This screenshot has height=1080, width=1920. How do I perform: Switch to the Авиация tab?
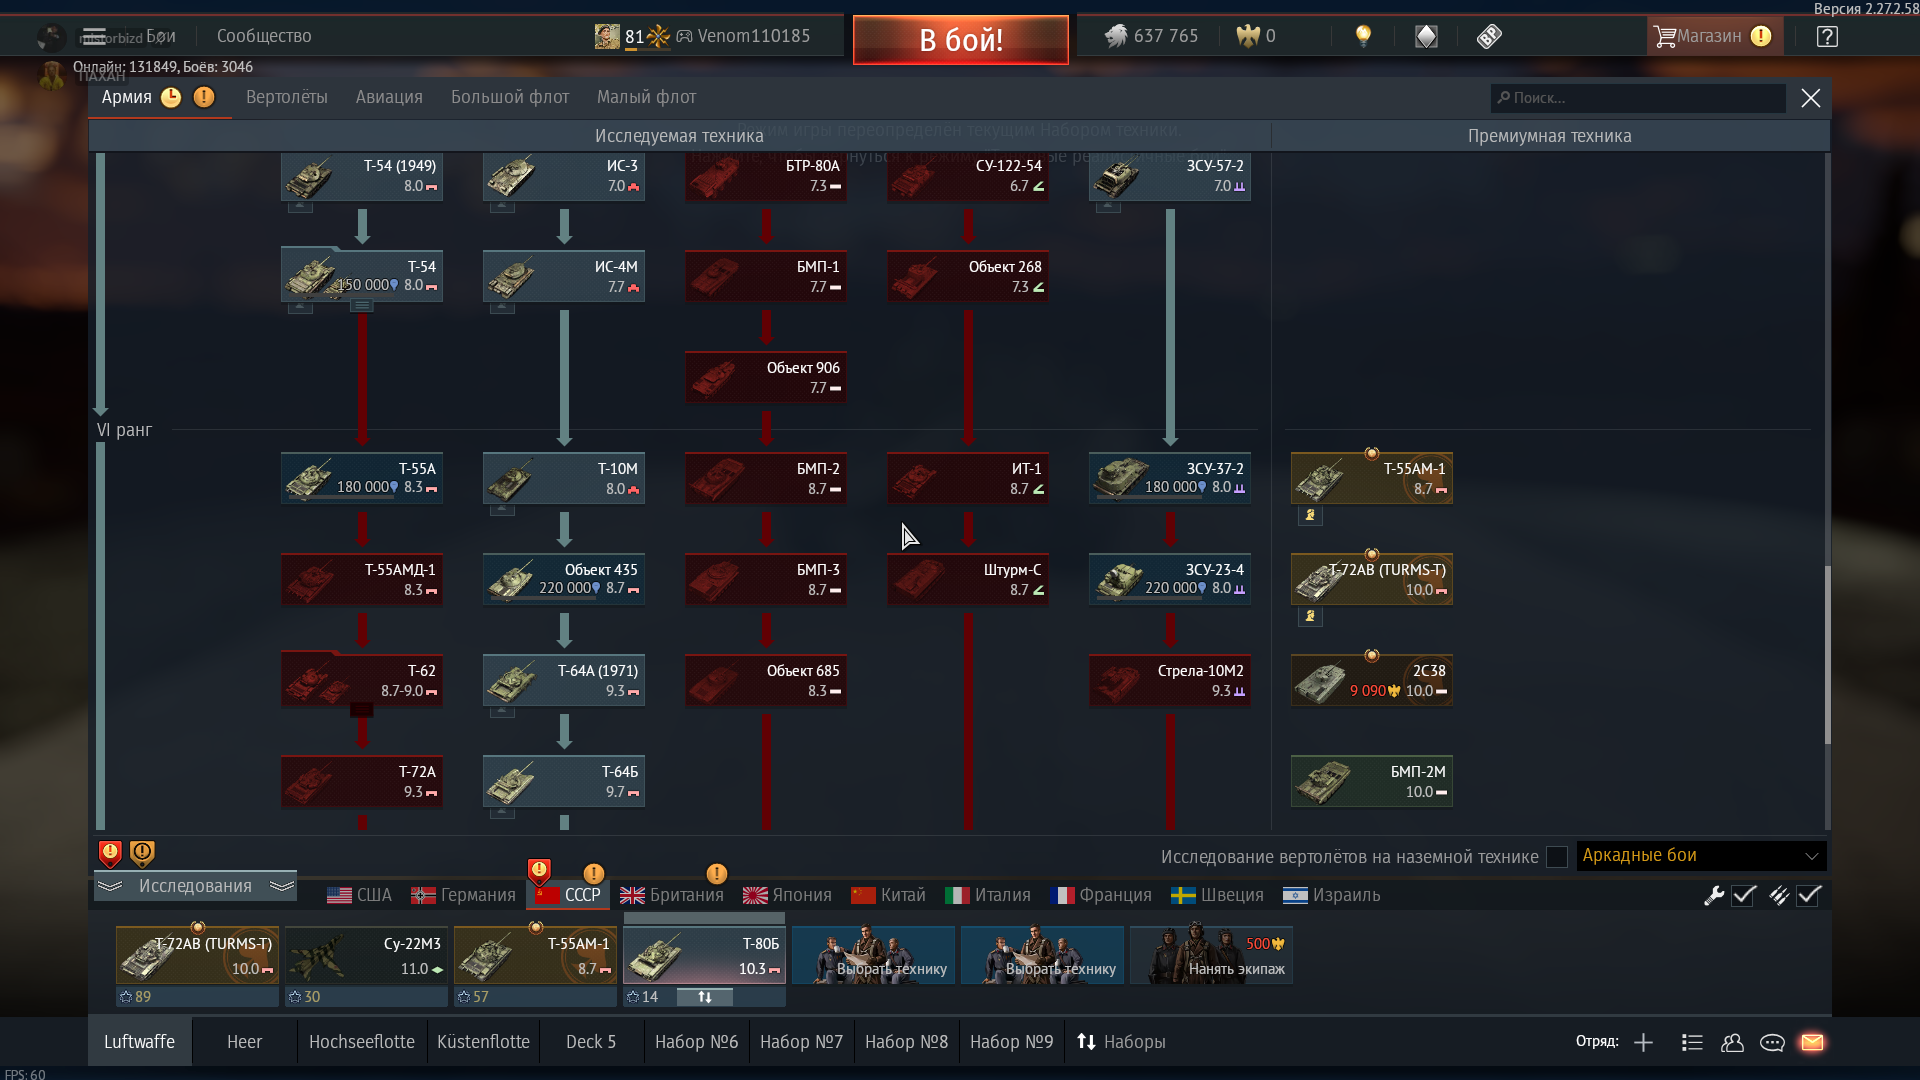pyautogui.click(x=389, y=97)
